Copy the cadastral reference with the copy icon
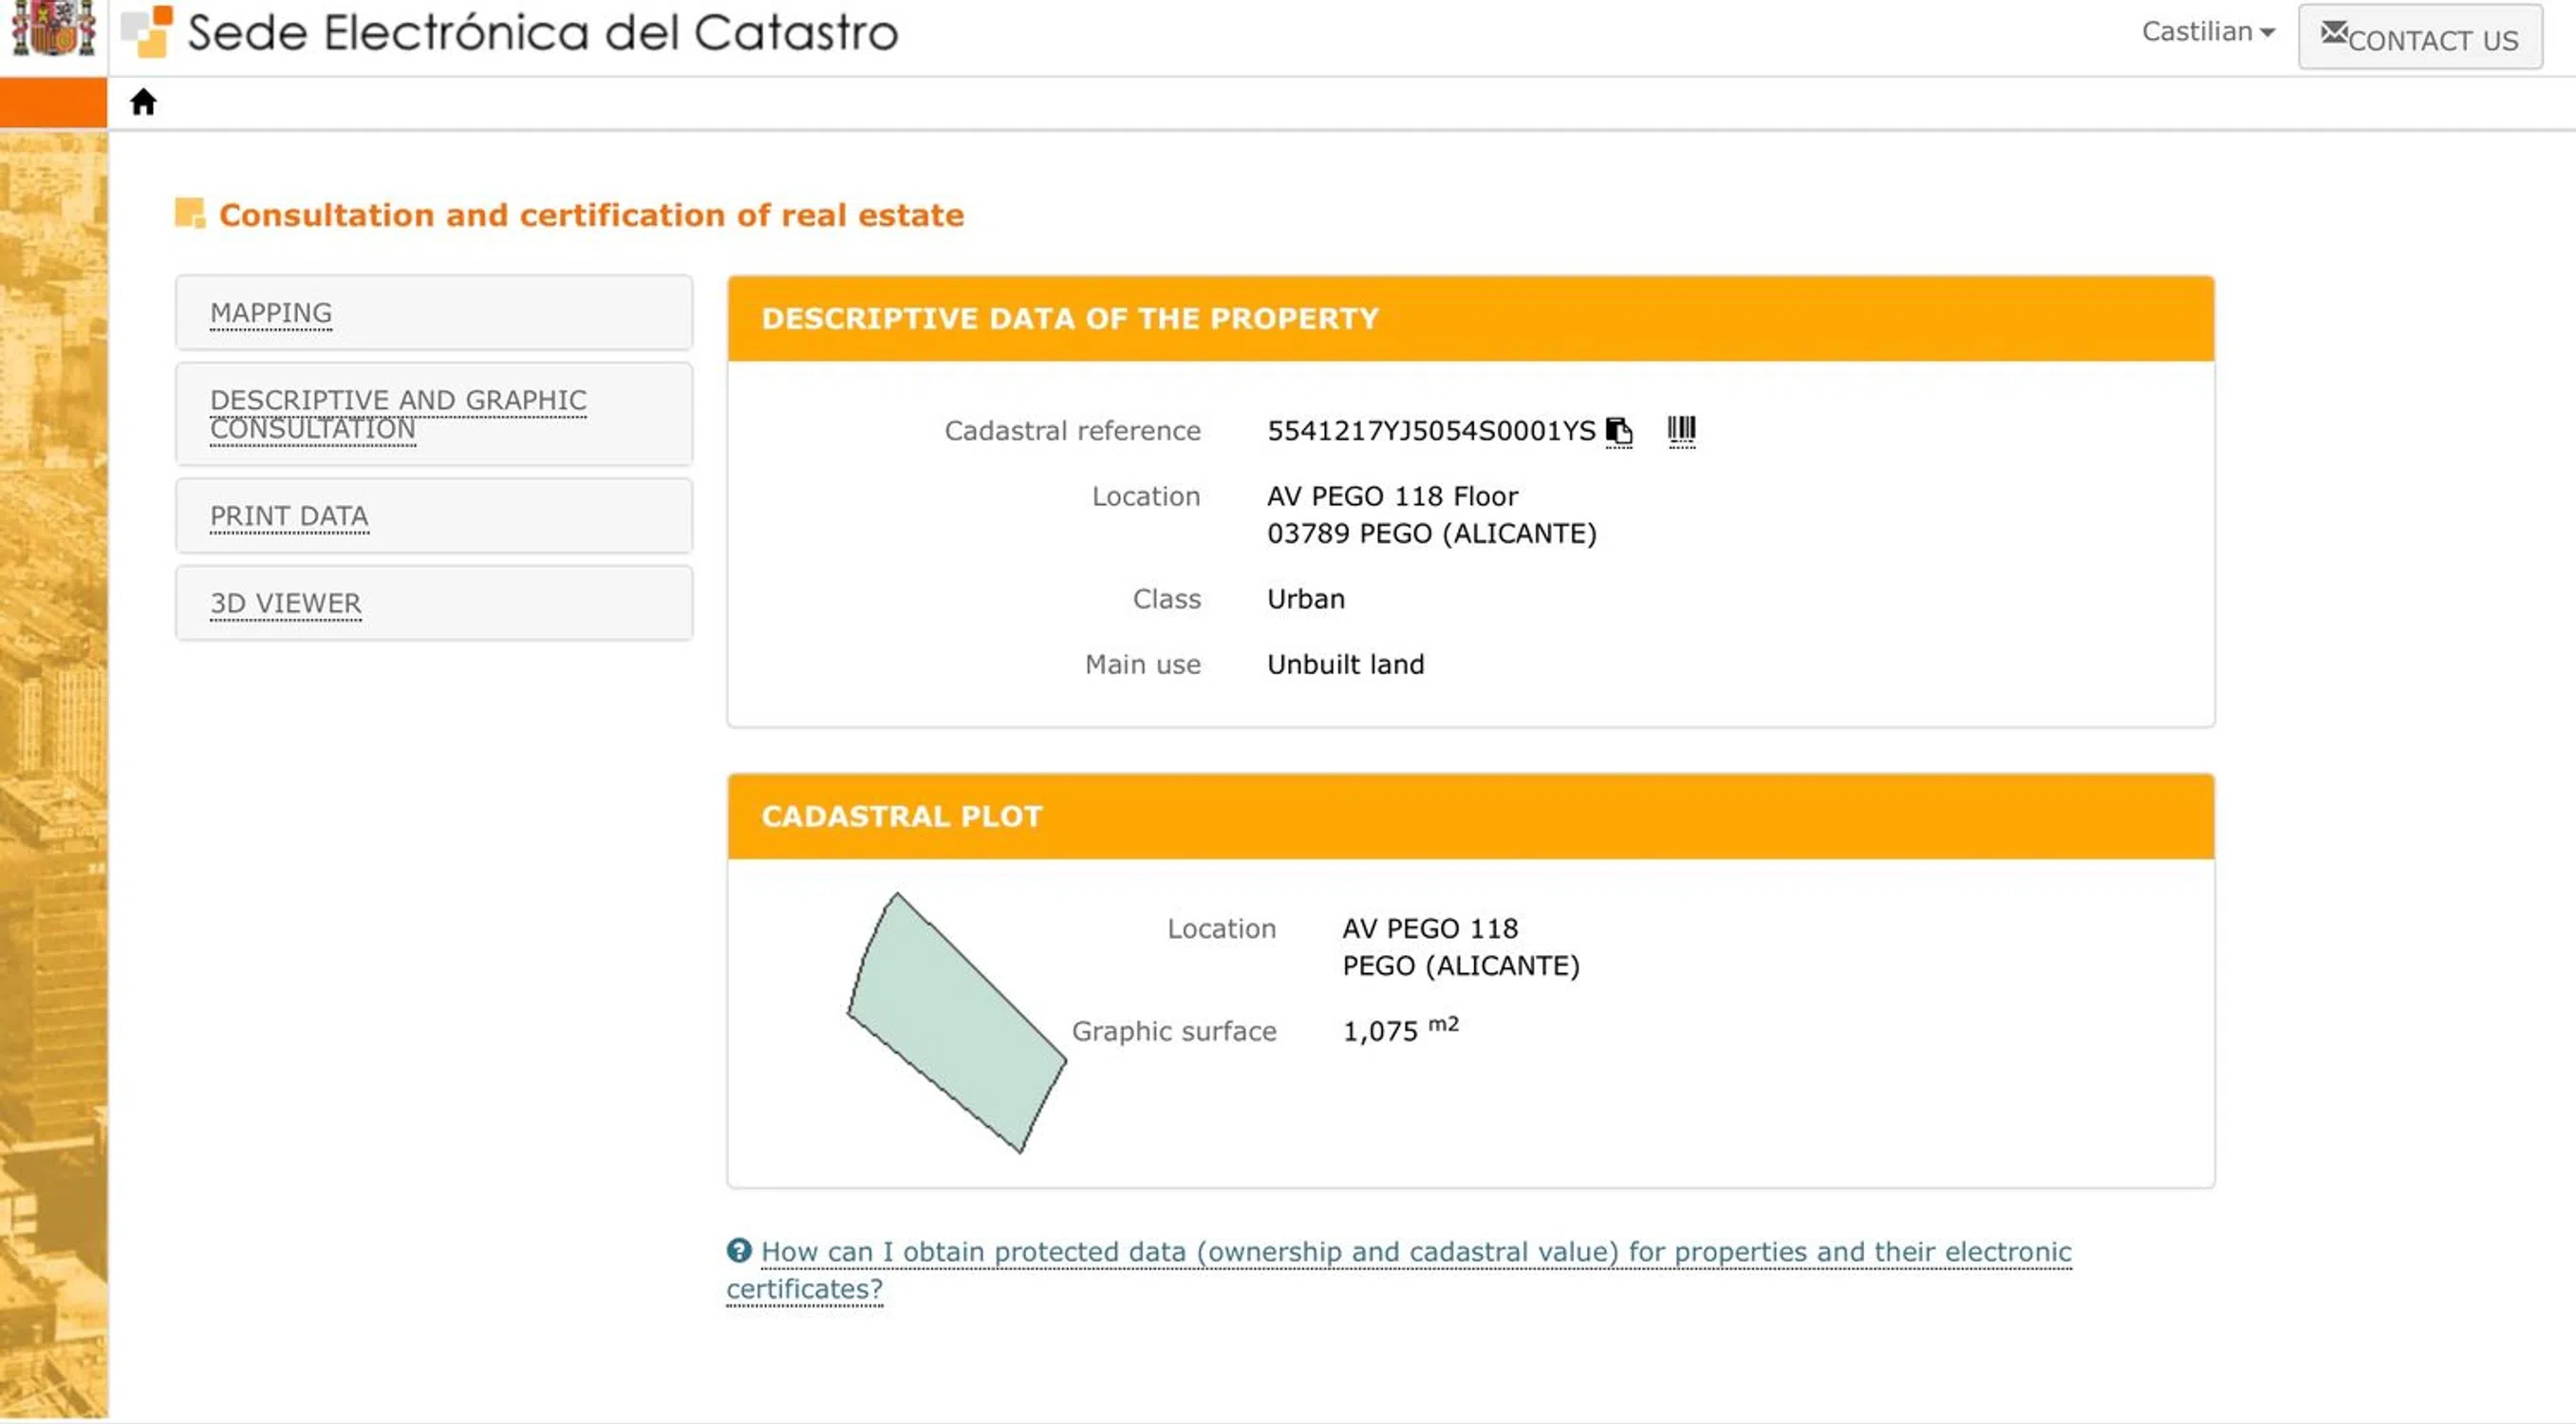Screen dimensions: 2576x1424 point(1618,431)
